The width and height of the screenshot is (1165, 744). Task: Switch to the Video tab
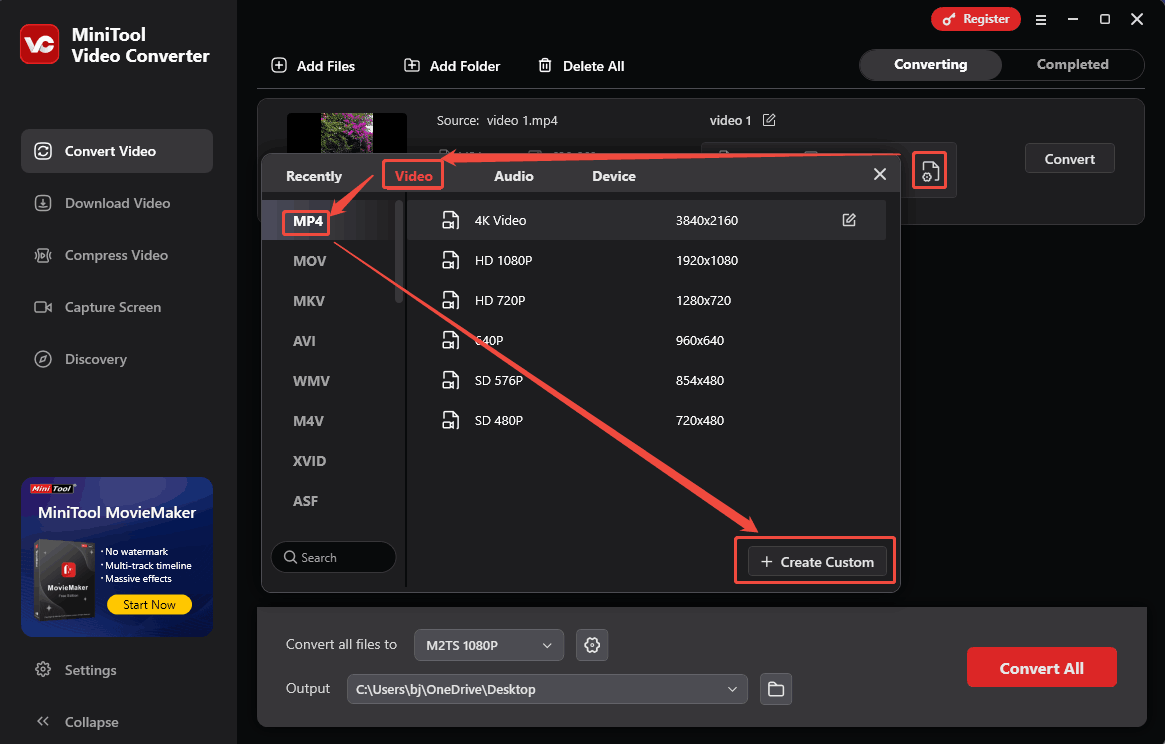click(x=413, y=176)
